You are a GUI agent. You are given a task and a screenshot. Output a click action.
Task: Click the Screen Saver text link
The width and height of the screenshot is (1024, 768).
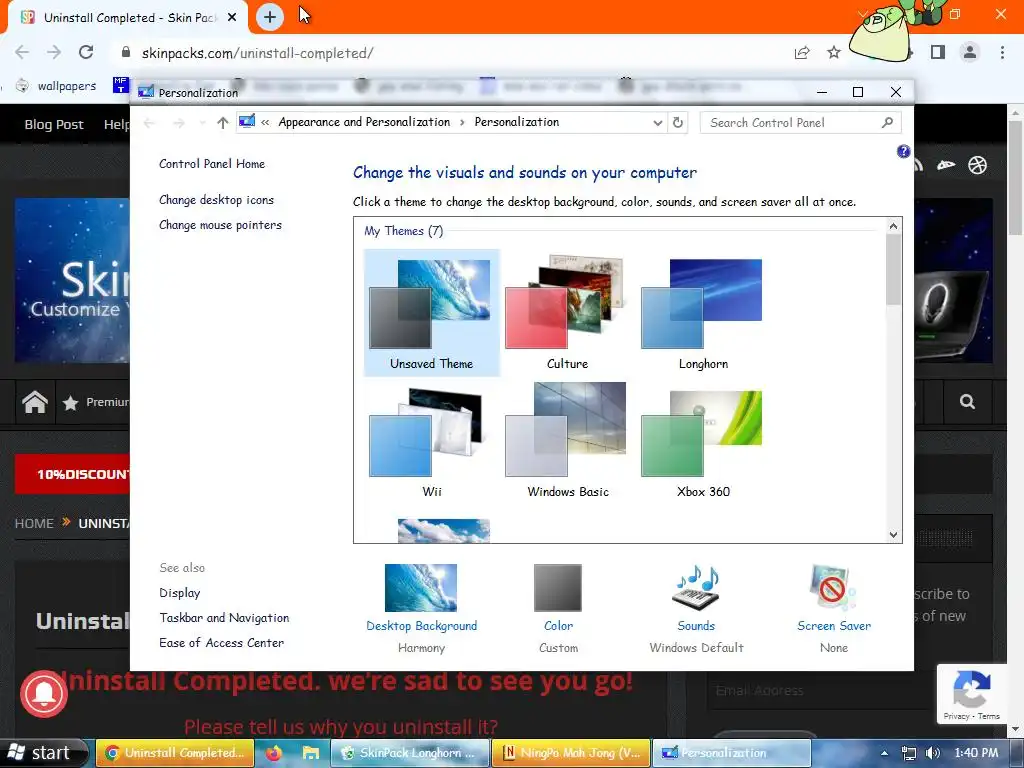click(834, 626)
